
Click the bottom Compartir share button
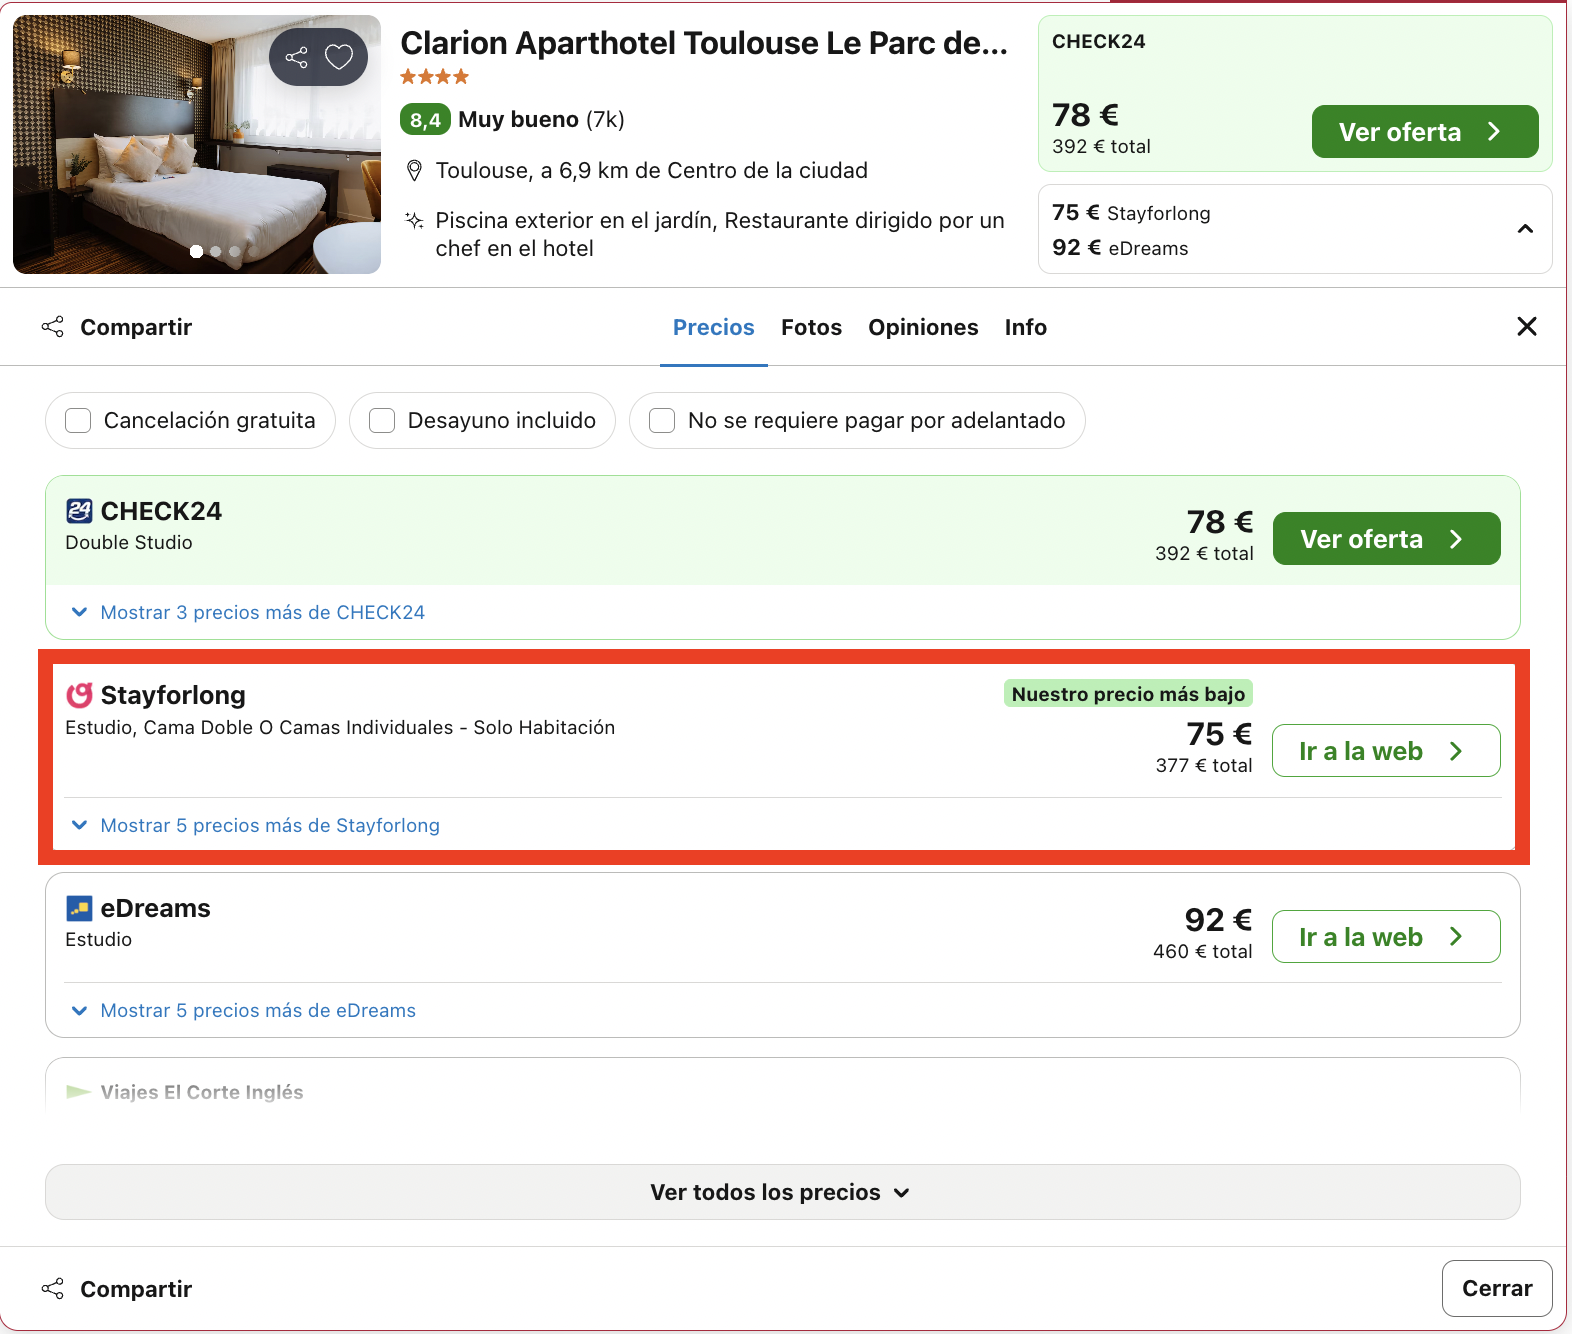(116, 1289)
